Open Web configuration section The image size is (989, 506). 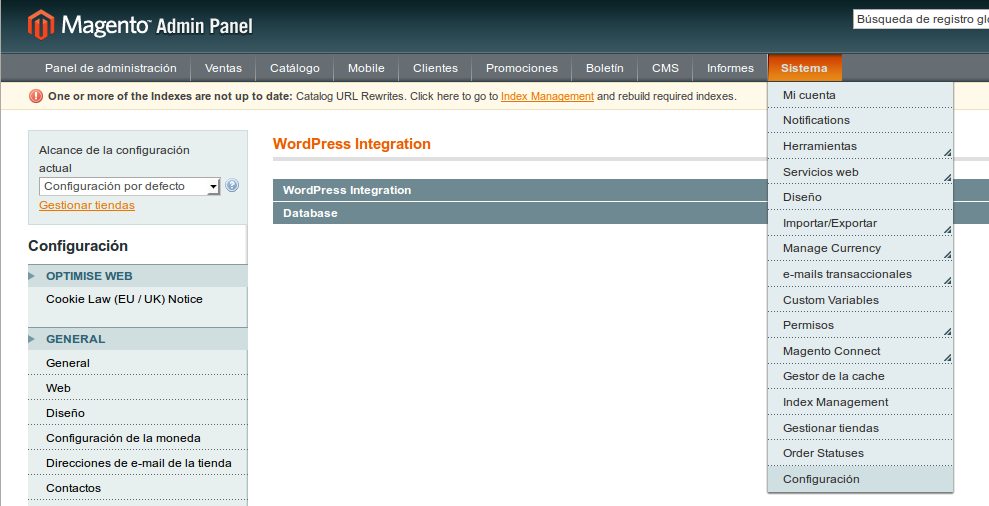coord(138,388)
